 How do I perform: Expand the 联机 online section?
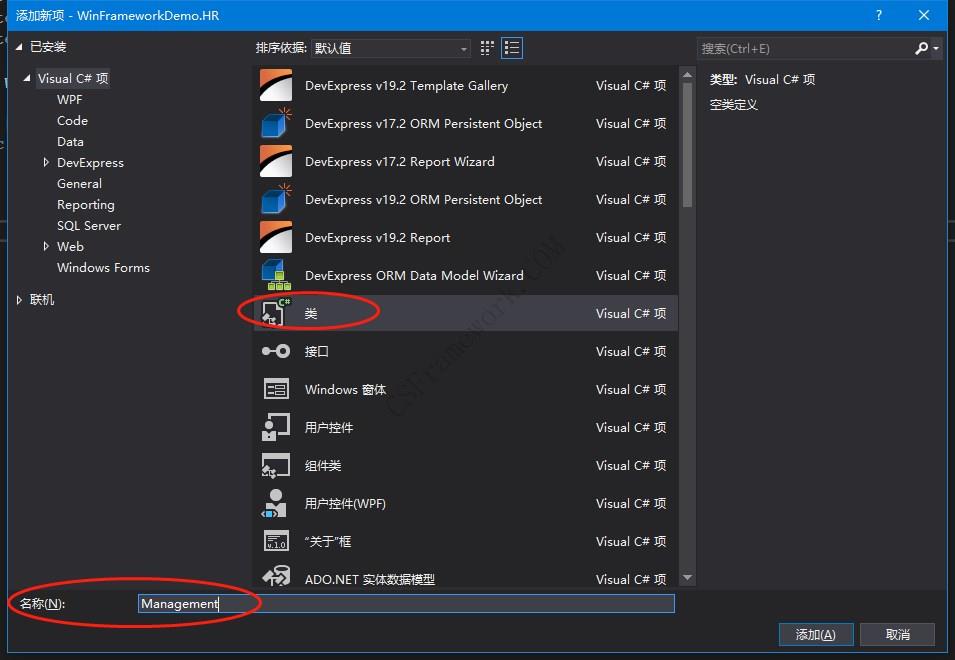coord(19,300)
